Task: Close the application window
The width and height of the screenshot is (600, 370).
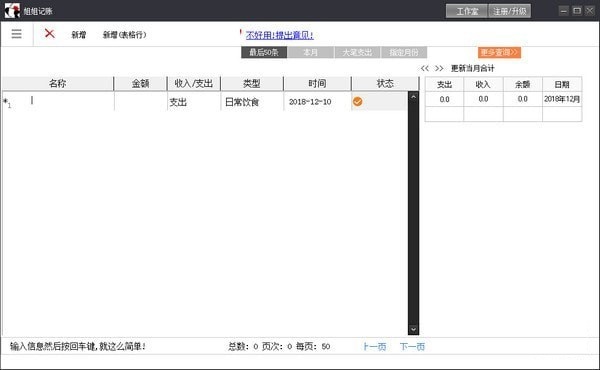Action: [590, 11]
